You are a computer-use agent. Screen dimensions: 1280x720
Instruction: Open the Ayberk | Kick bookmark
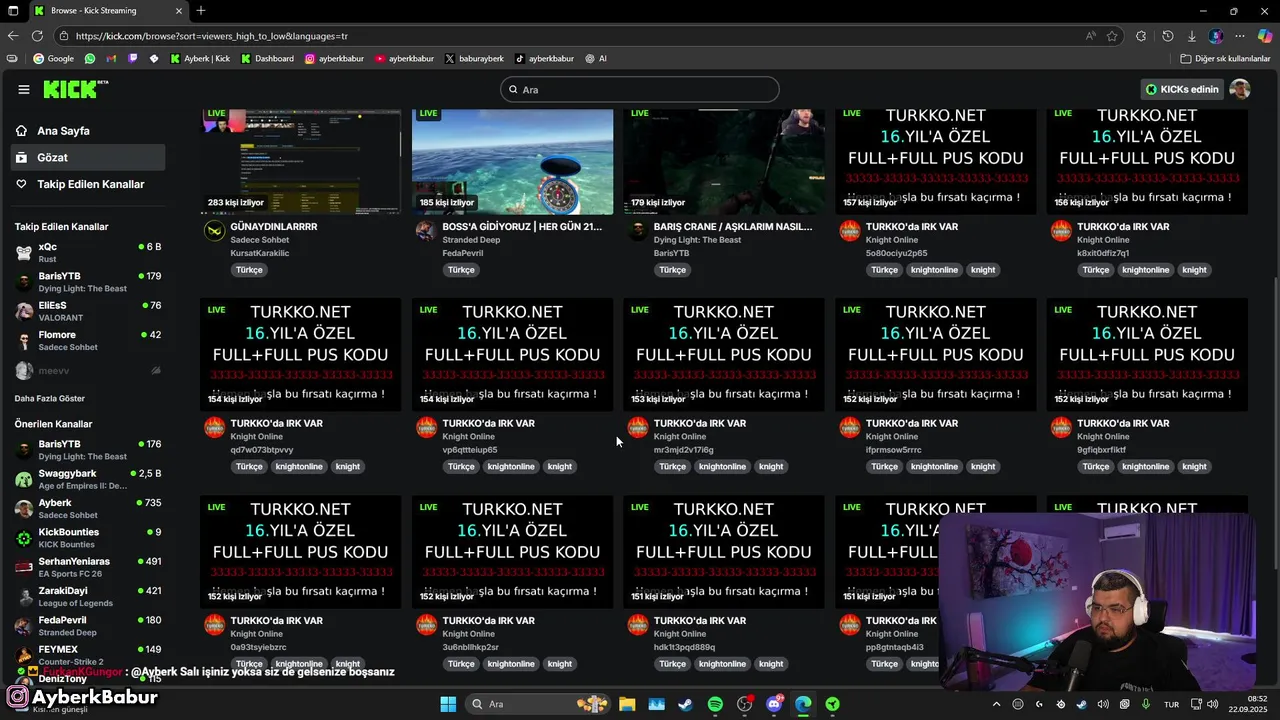200,59
